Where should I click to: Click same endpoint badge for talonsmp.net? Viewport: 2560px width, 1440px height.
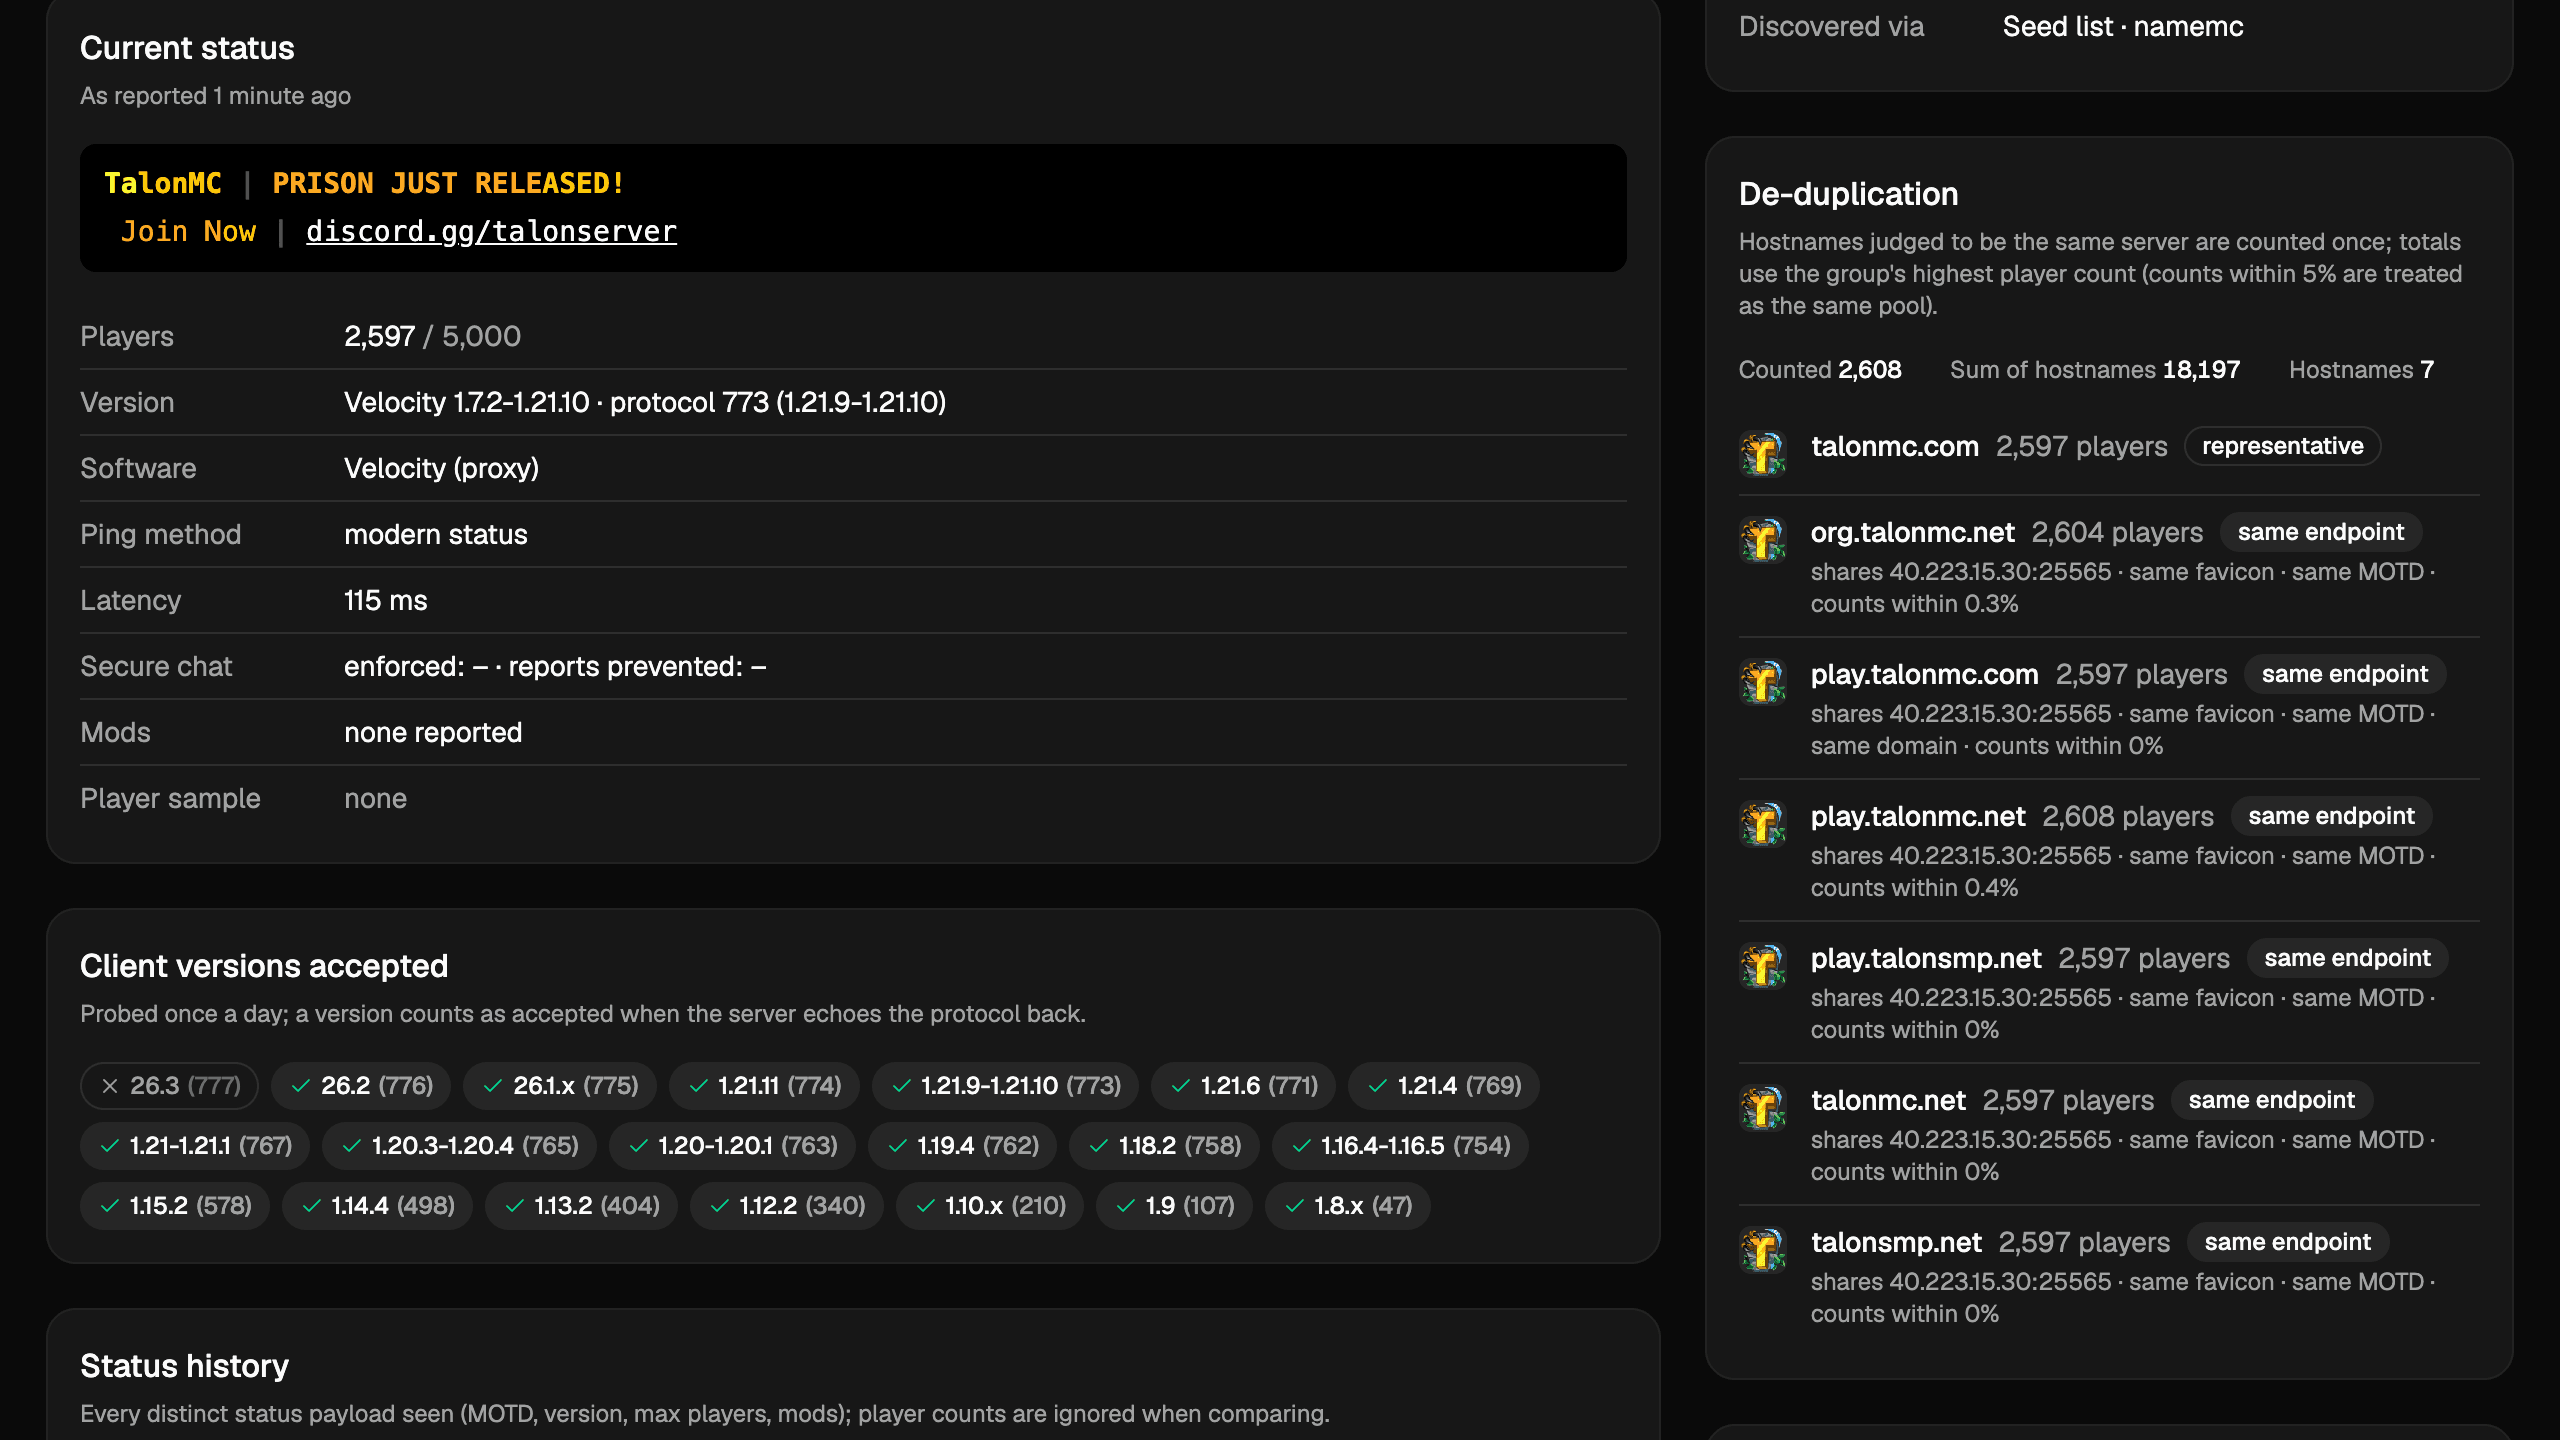pyautogui.click(x=2287, y=1242)
